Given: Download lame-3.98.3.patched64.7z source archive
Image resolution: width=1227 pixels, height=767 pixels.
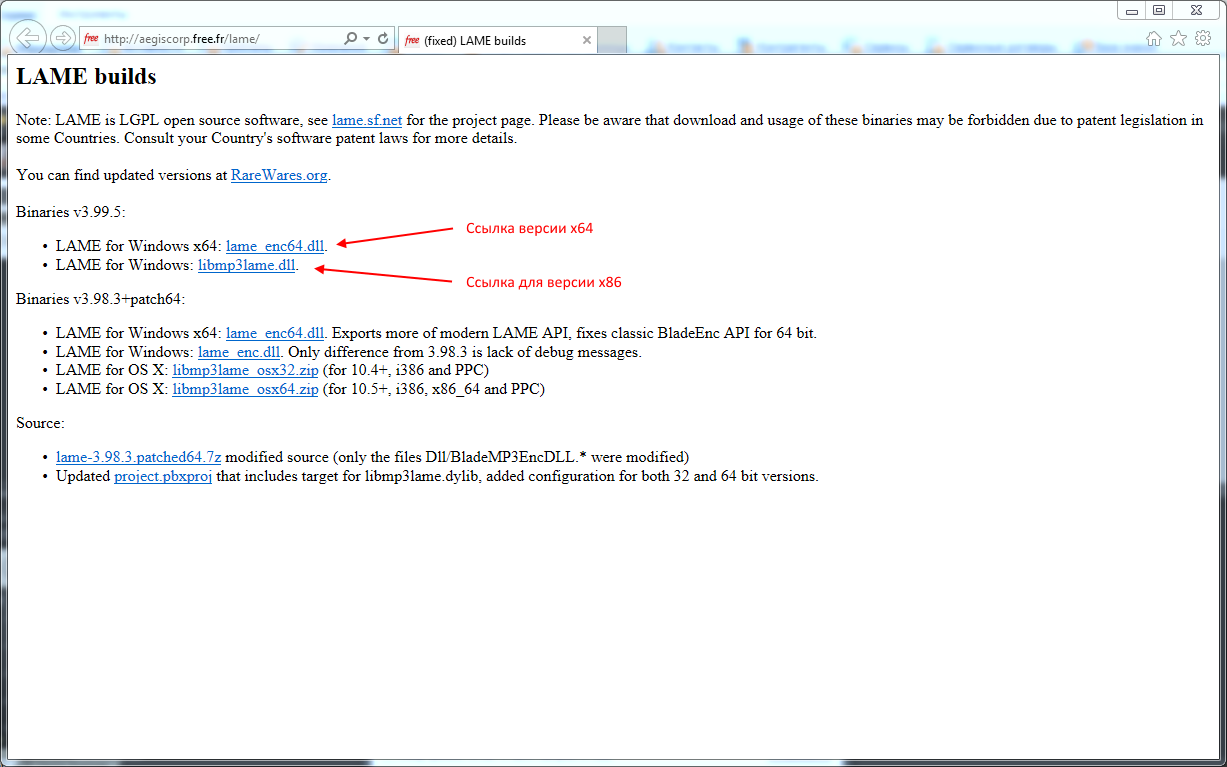Looking at the screenshot, I should click(x=138, y=457).
